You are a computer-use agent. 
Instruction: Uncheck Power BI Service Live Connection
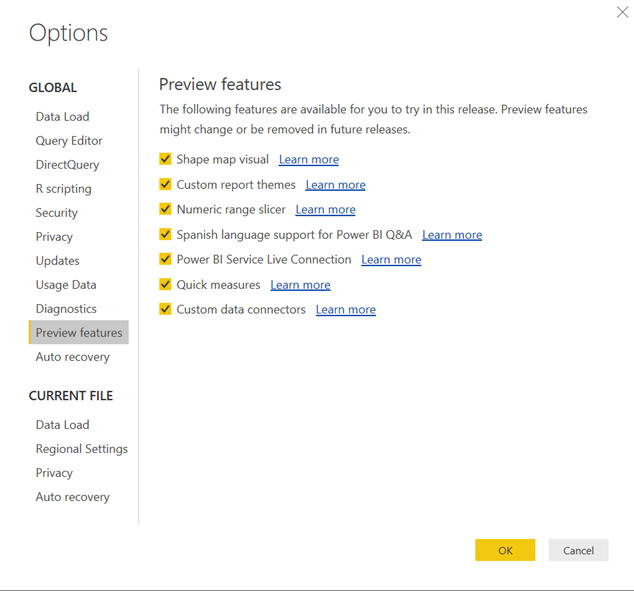165,259
